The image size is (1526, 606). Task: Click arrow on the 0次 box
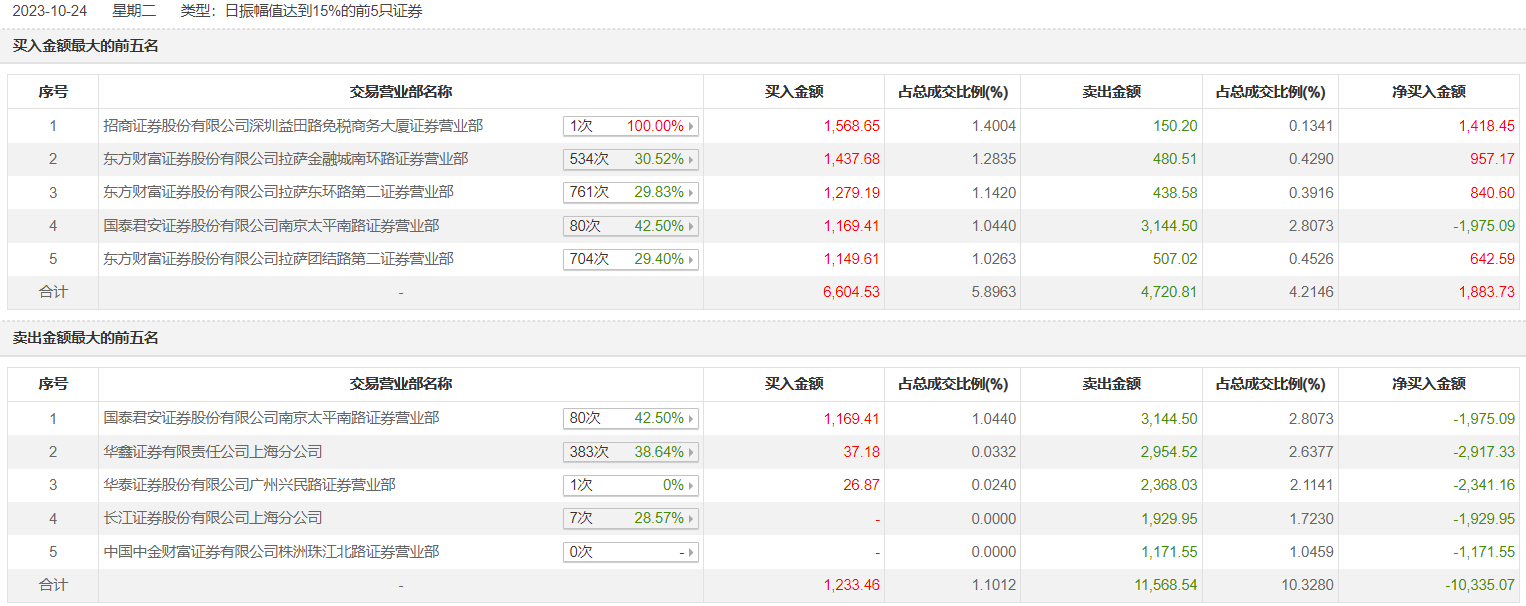691,553
